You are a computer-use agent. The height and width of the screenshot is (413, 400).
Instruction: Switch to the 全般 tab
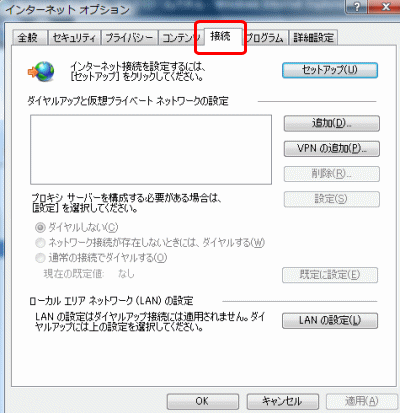28,38
